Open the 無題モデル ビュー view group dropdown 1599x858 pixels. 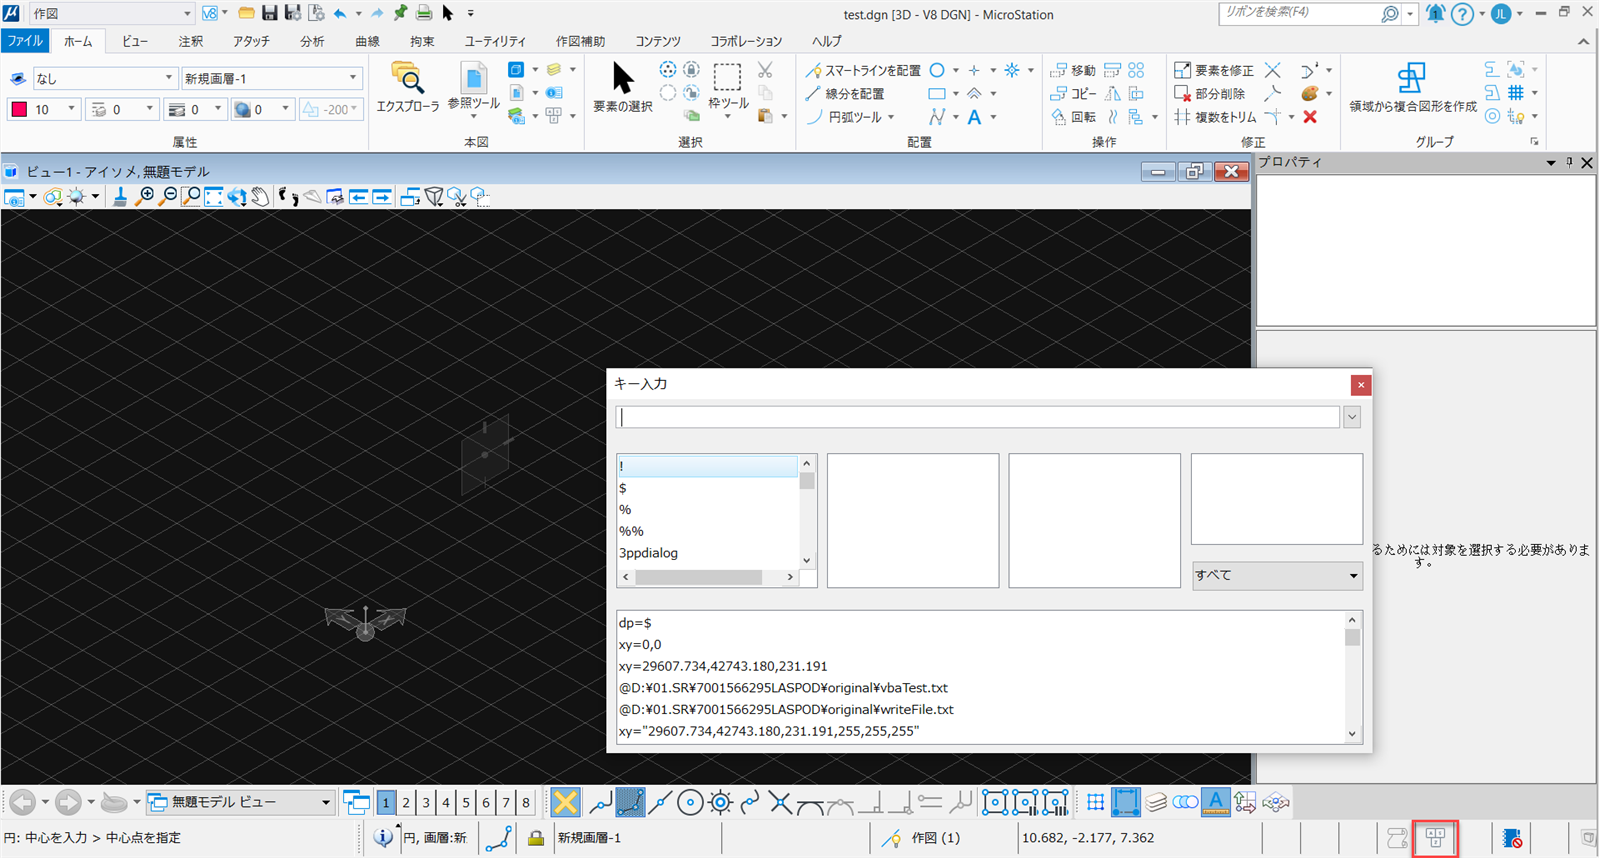(240, 802)
